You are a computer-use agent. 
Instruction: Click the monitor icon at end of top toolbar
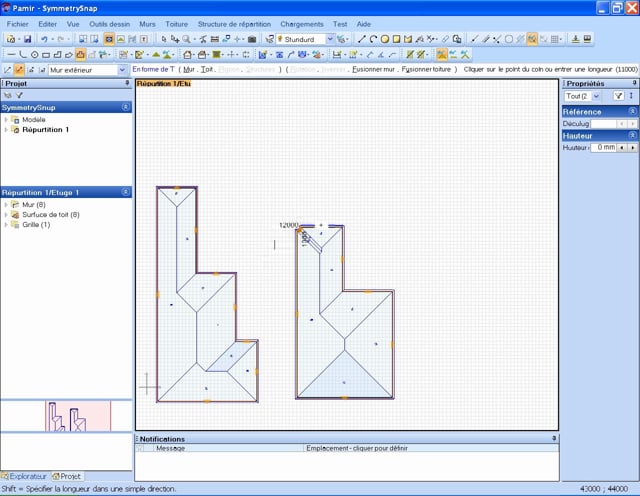click(587, 39)
